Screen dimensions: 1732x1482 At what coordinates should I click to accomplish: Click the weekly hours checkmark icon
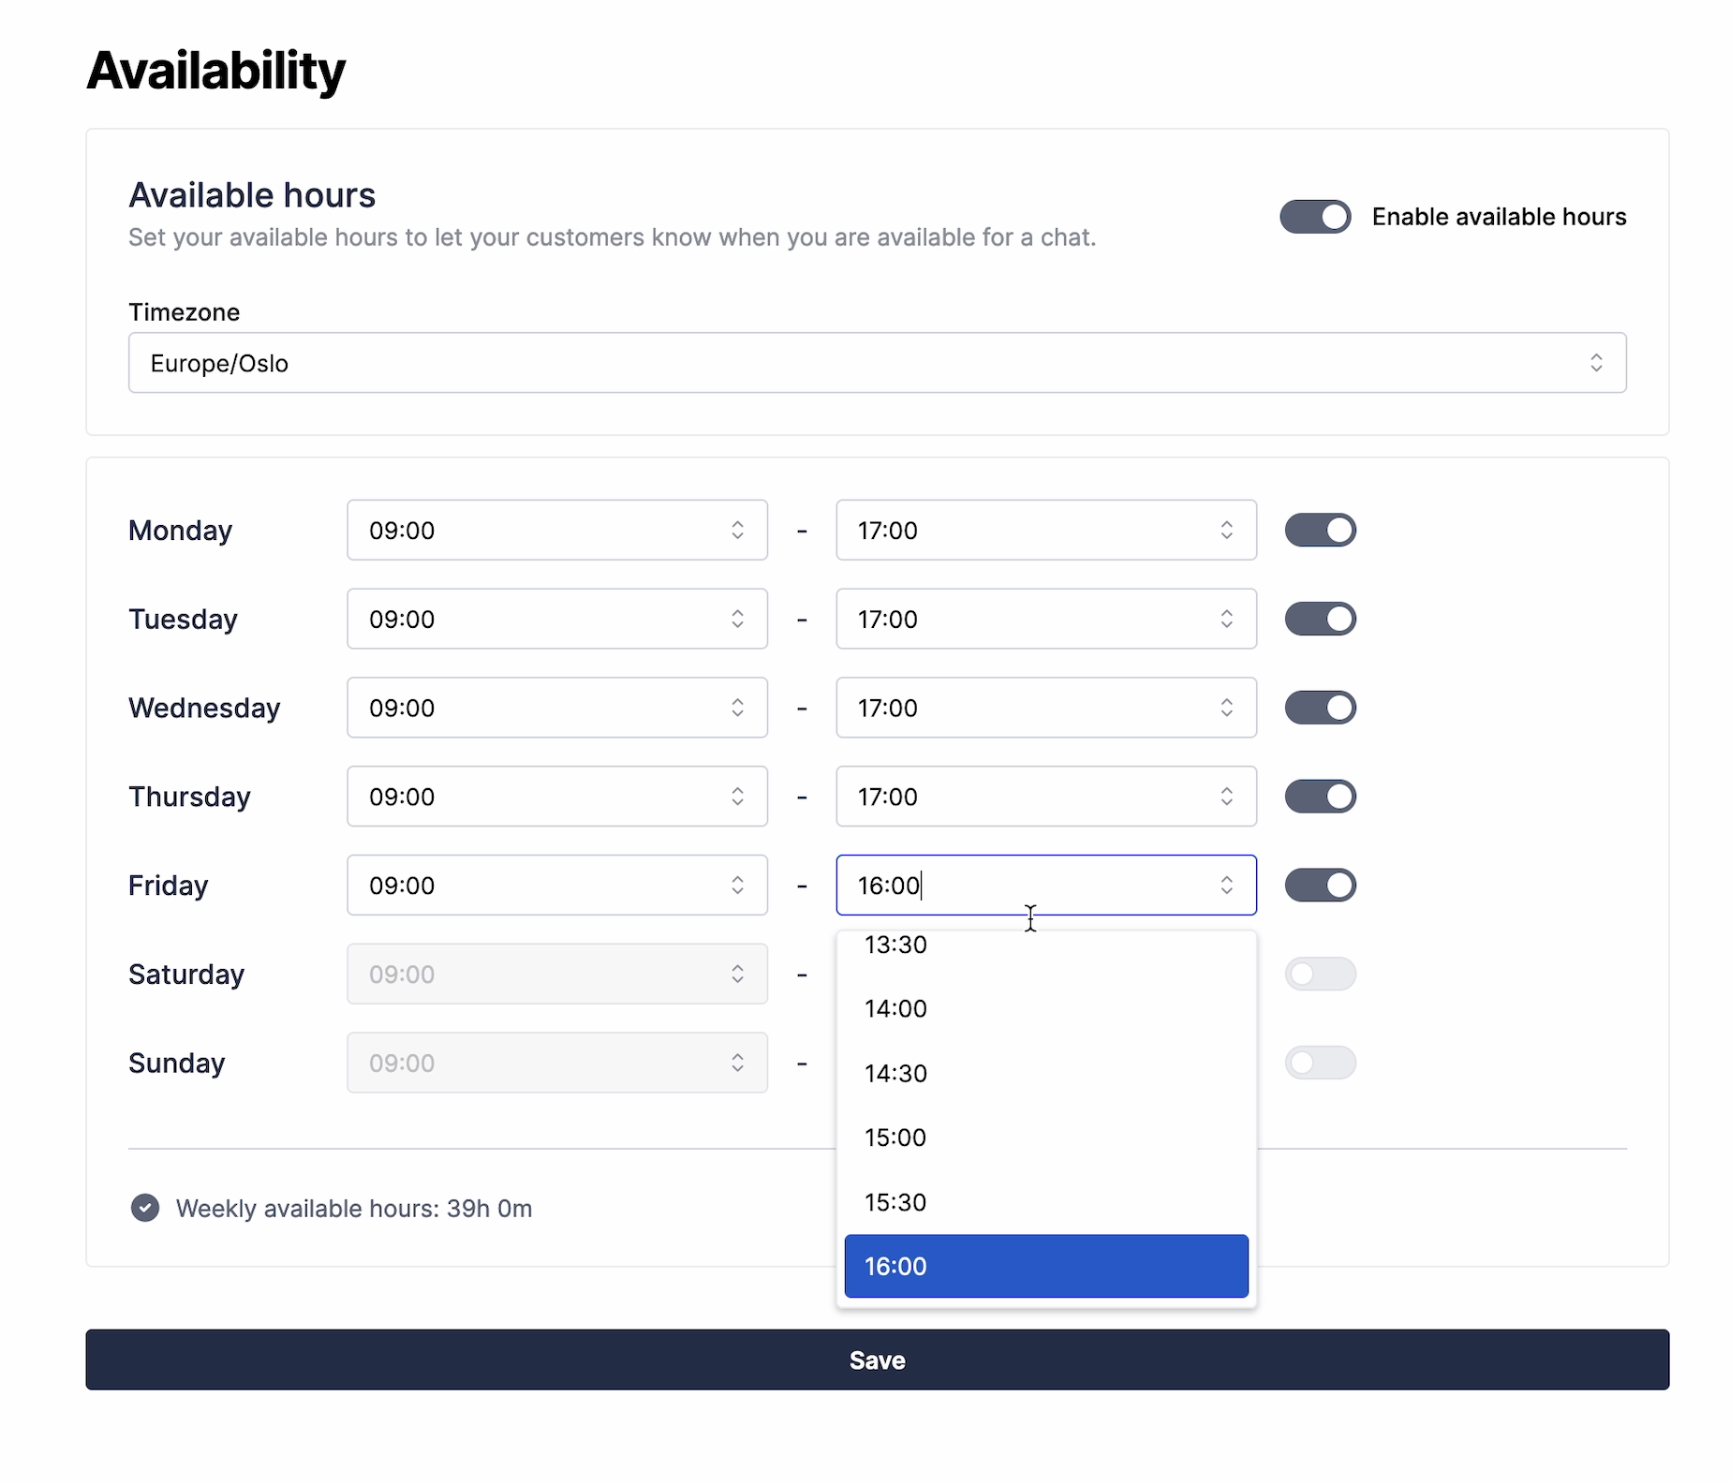pos(145,1208)
